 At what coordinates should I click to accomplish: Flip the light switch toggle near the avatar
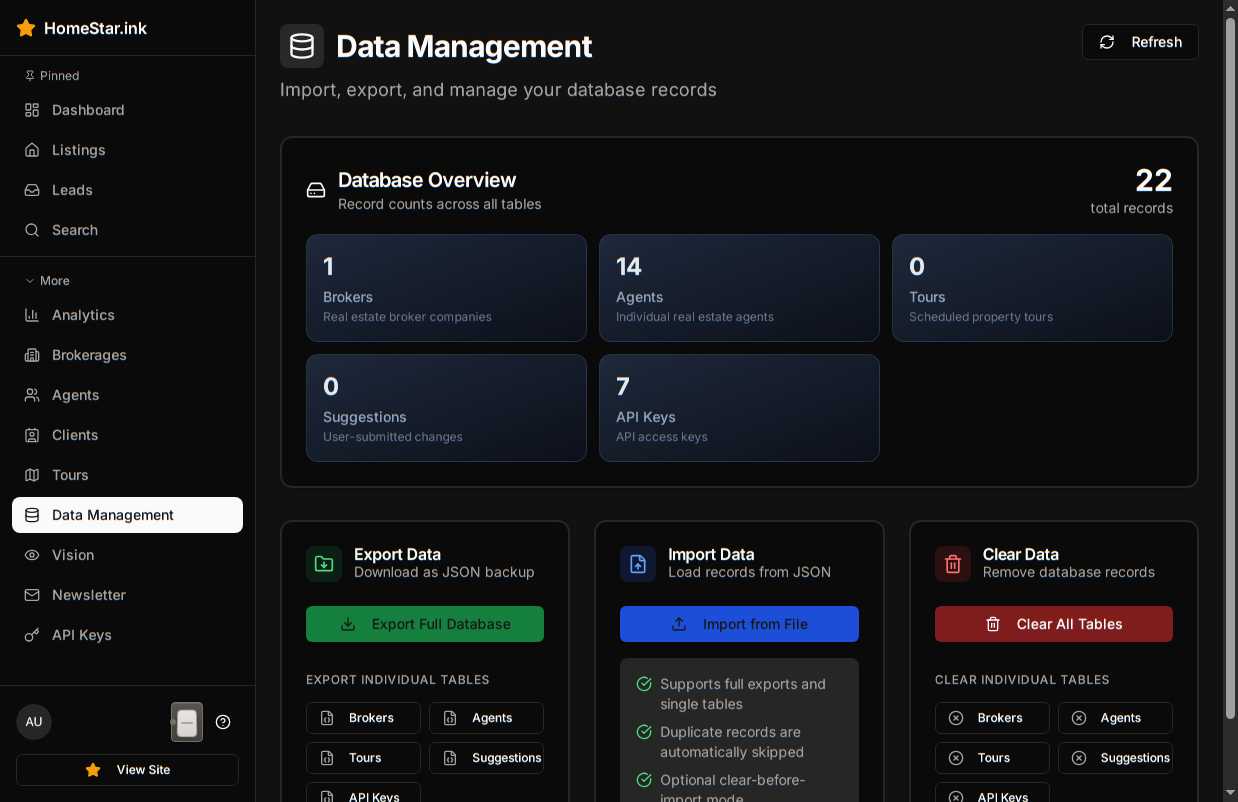point(187,722)
